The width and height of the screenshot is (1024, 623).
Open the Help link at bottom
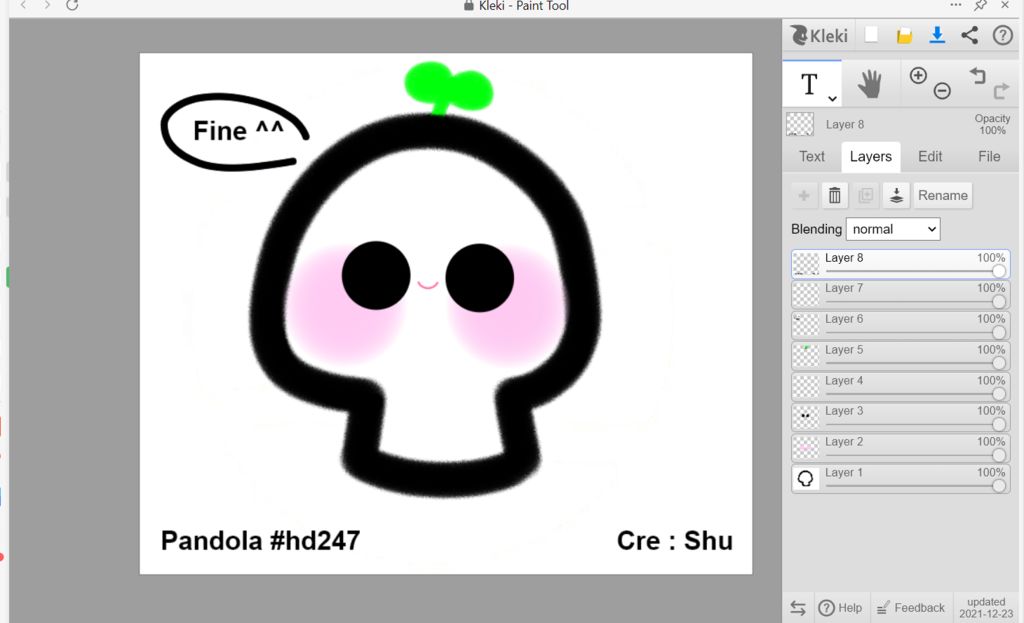point(840,608)
